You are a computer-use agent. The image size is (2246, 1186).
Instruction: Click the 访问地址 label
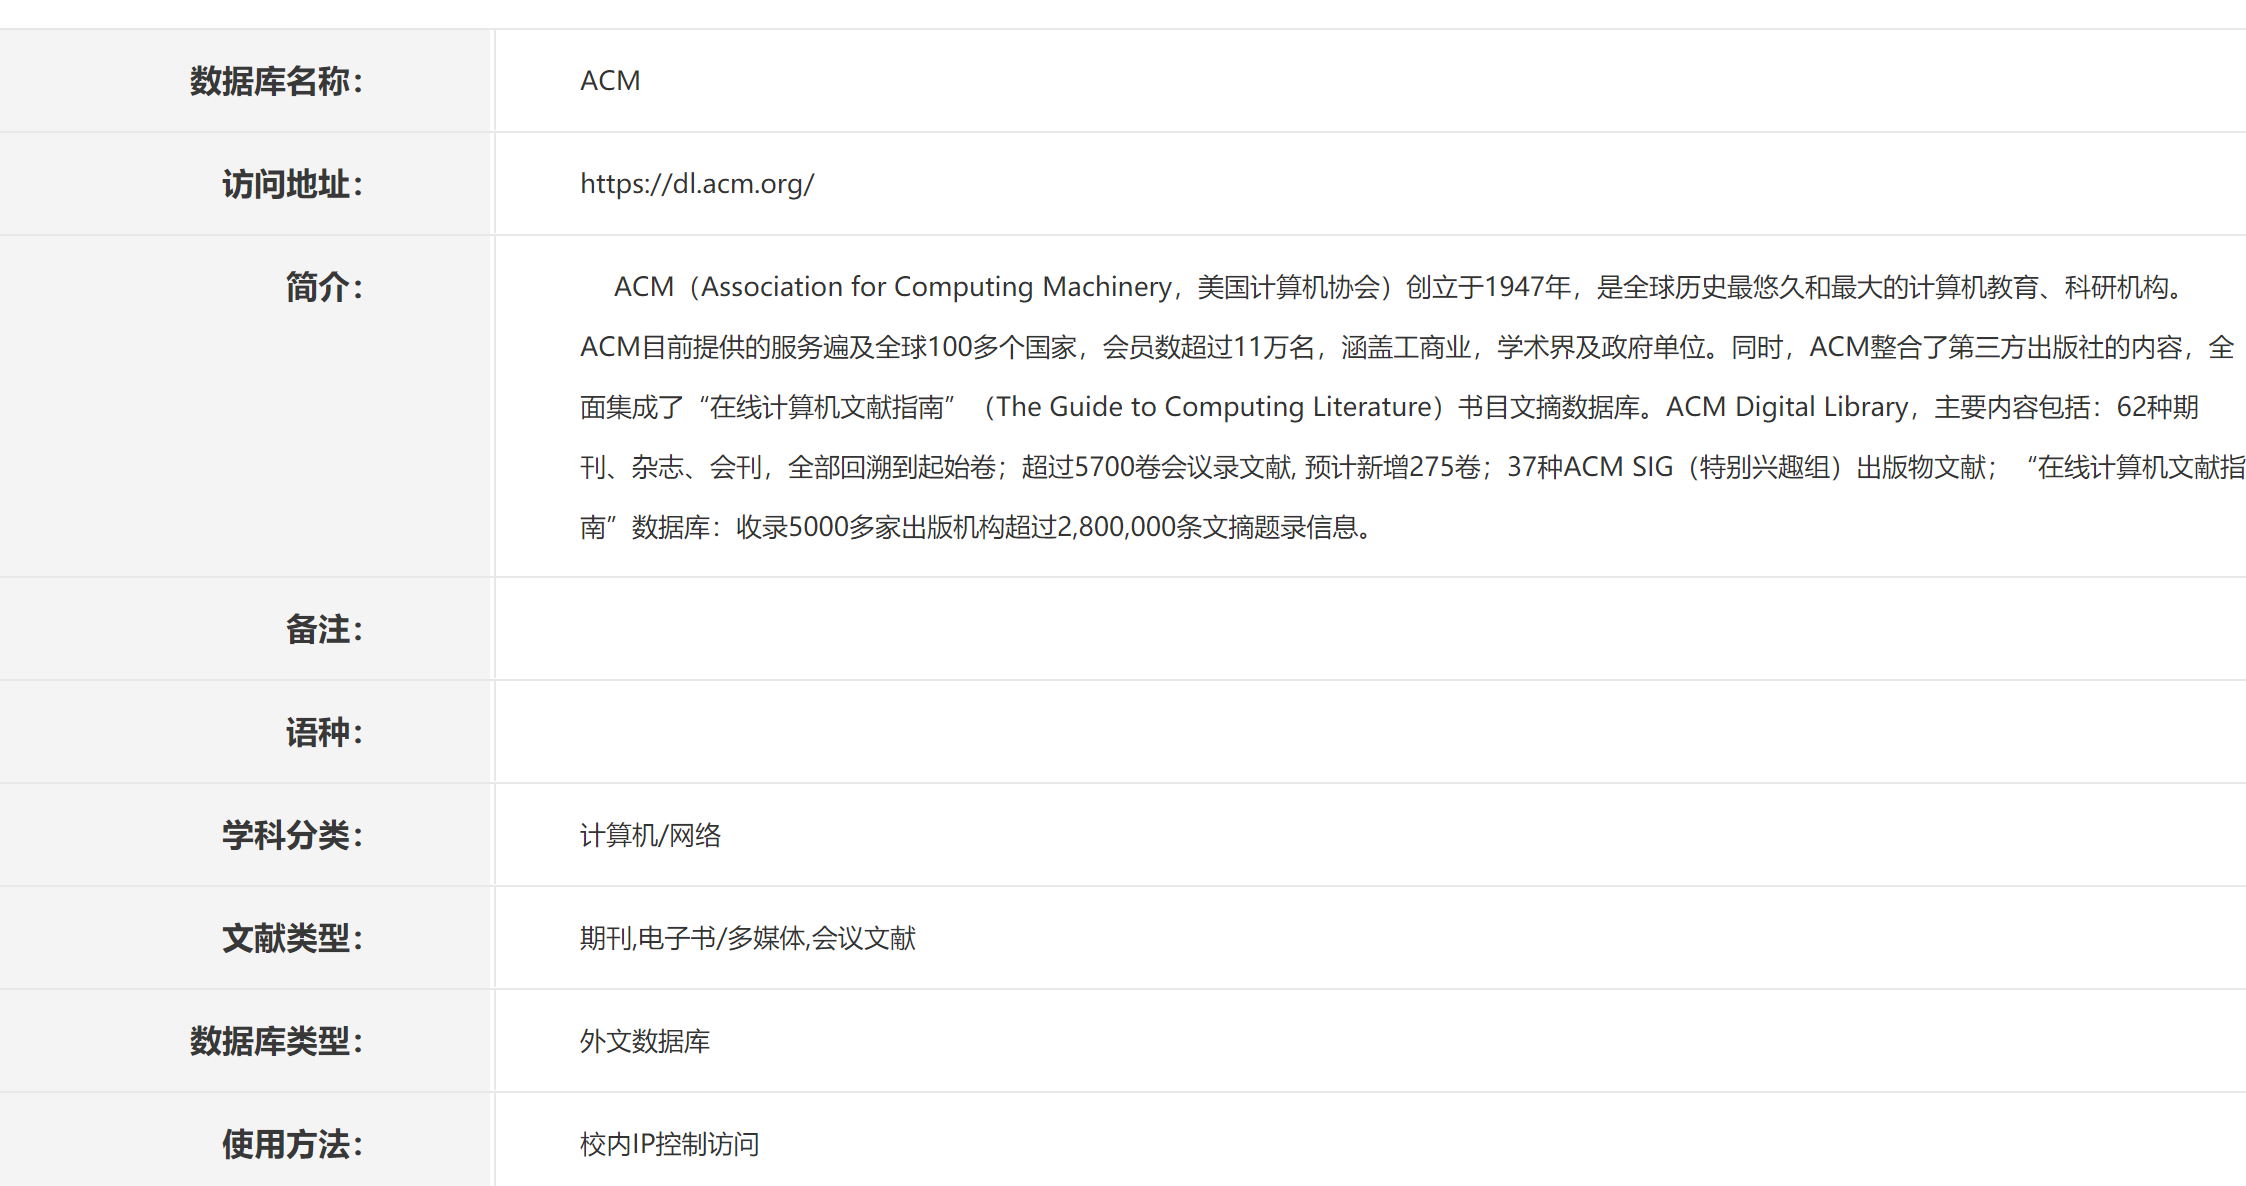pos(293,184)
